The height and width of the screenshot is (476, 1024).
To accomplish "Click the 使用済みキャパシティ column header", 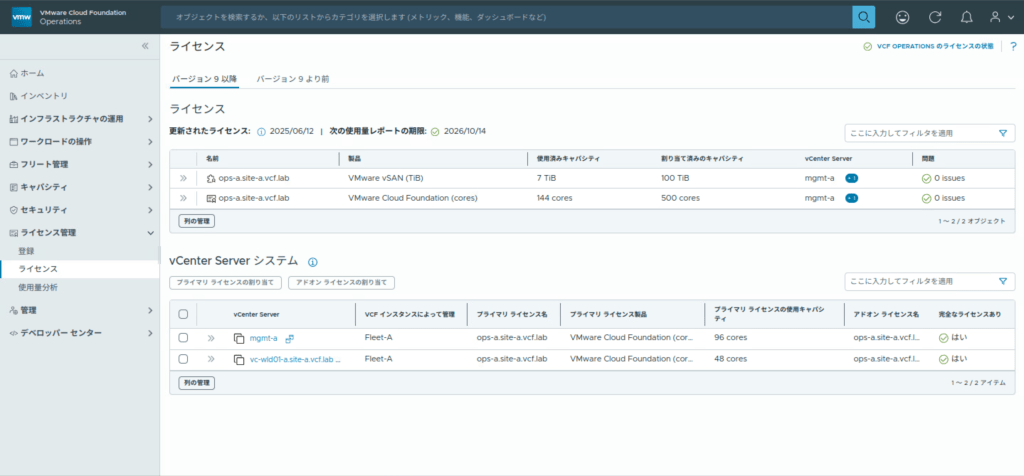I will point(568,159).
